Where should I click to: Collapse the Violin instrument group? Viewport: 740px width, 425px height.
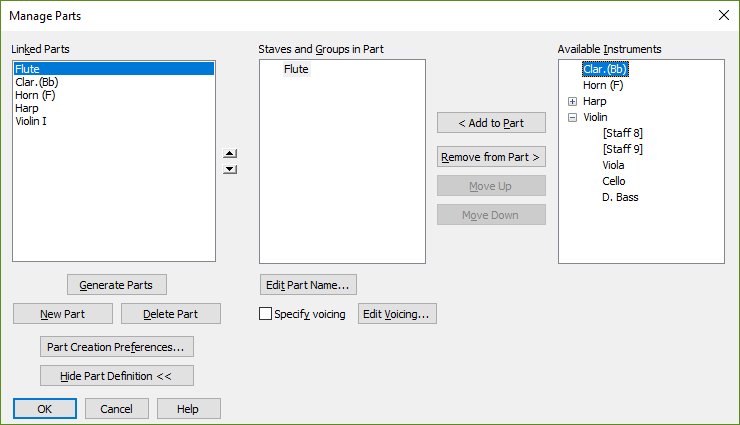pos(572,117)
